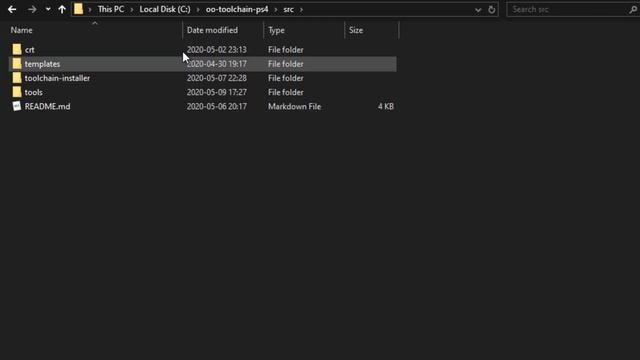
Task: Click the folder icon in address bar
Action: (x=78, y=9)
